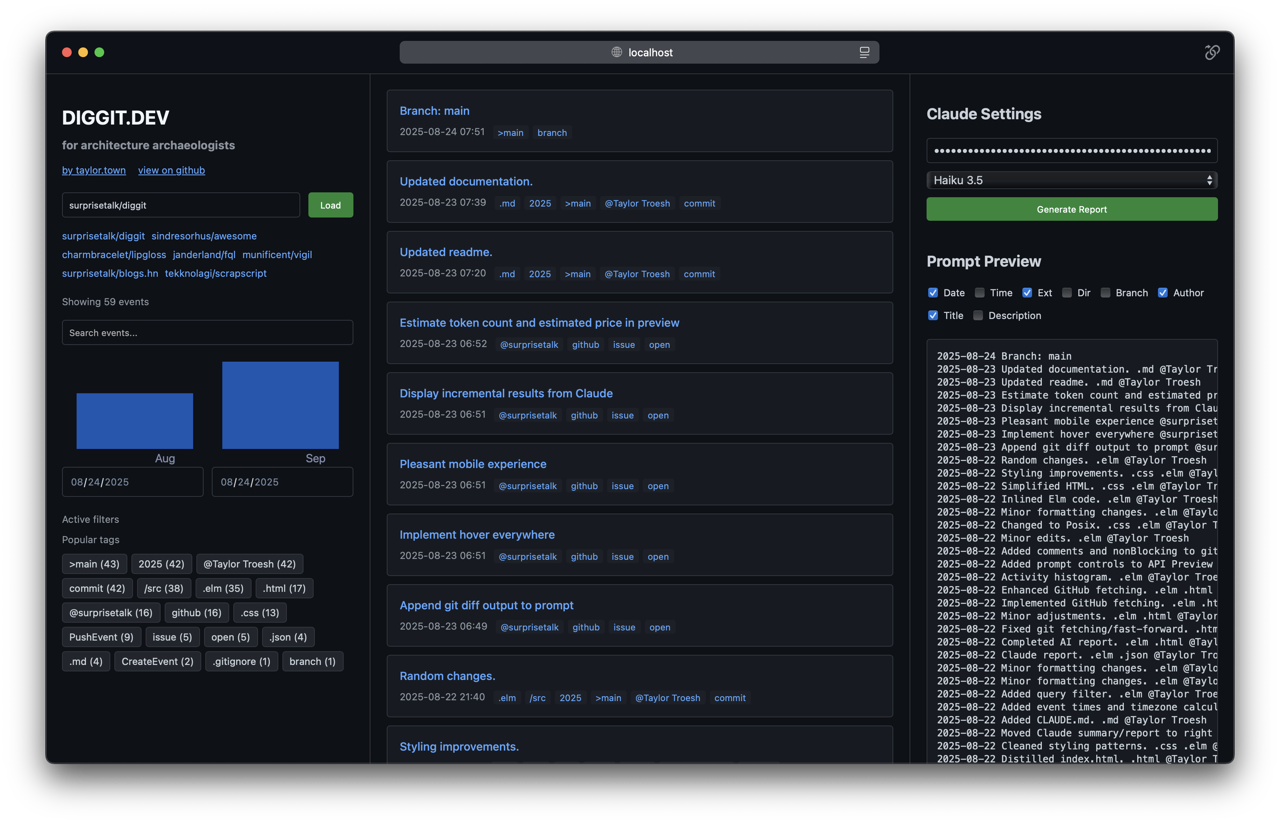The image size is (1280, 824).
Task: Open the end date picker field
Action: pos(282,482)
